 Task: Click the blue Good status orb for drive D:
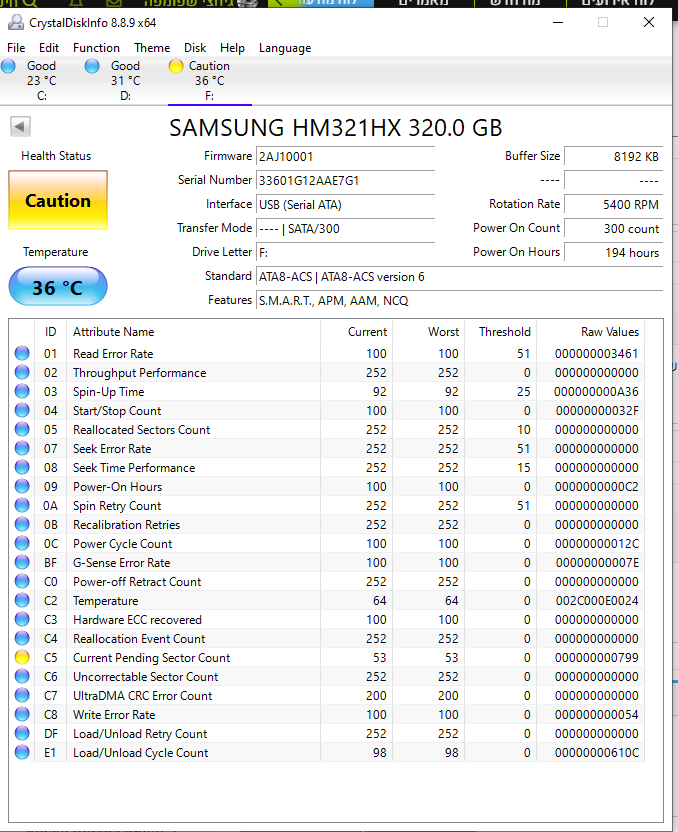click(x=93, y=66)
